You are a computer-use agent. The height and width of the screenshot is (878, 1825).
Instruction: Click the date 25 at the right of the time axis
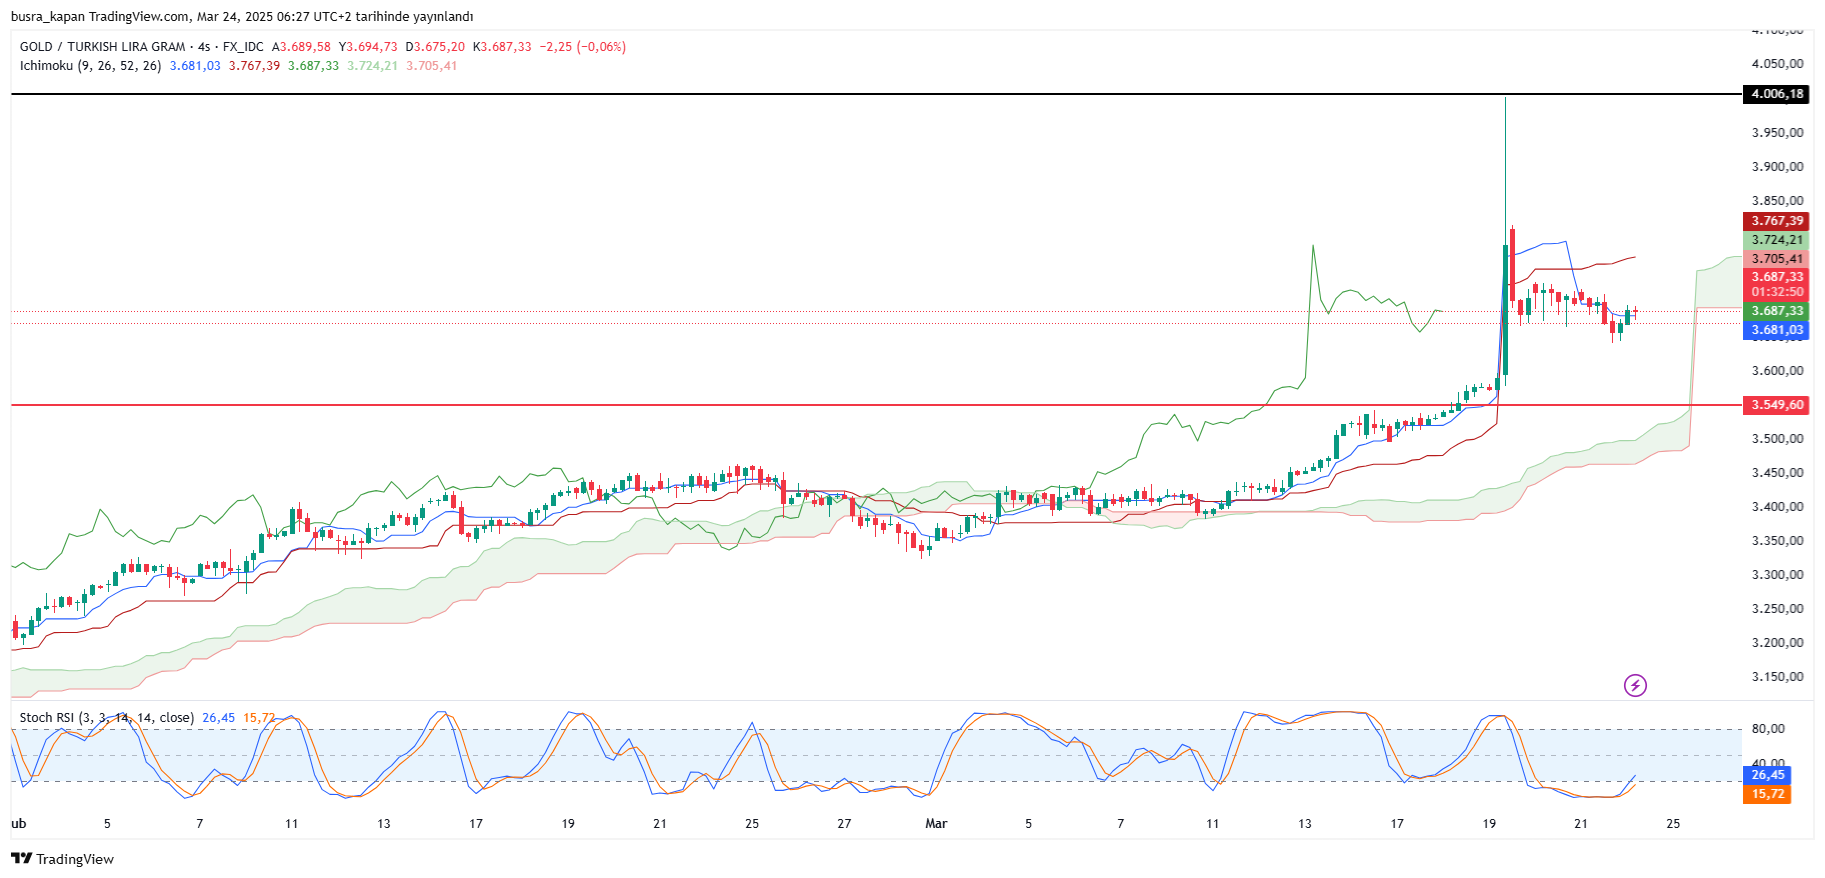[x=1673, y=824]
